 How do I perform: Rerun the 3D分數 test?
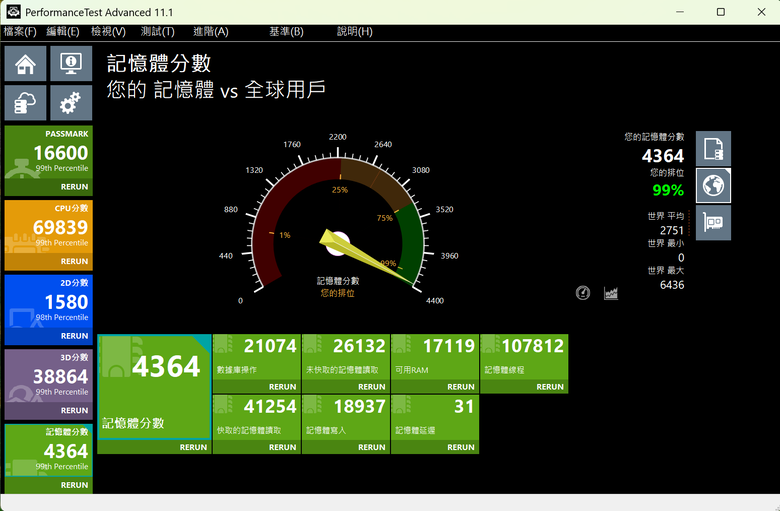pyautogui.click(x=74, y=410)
